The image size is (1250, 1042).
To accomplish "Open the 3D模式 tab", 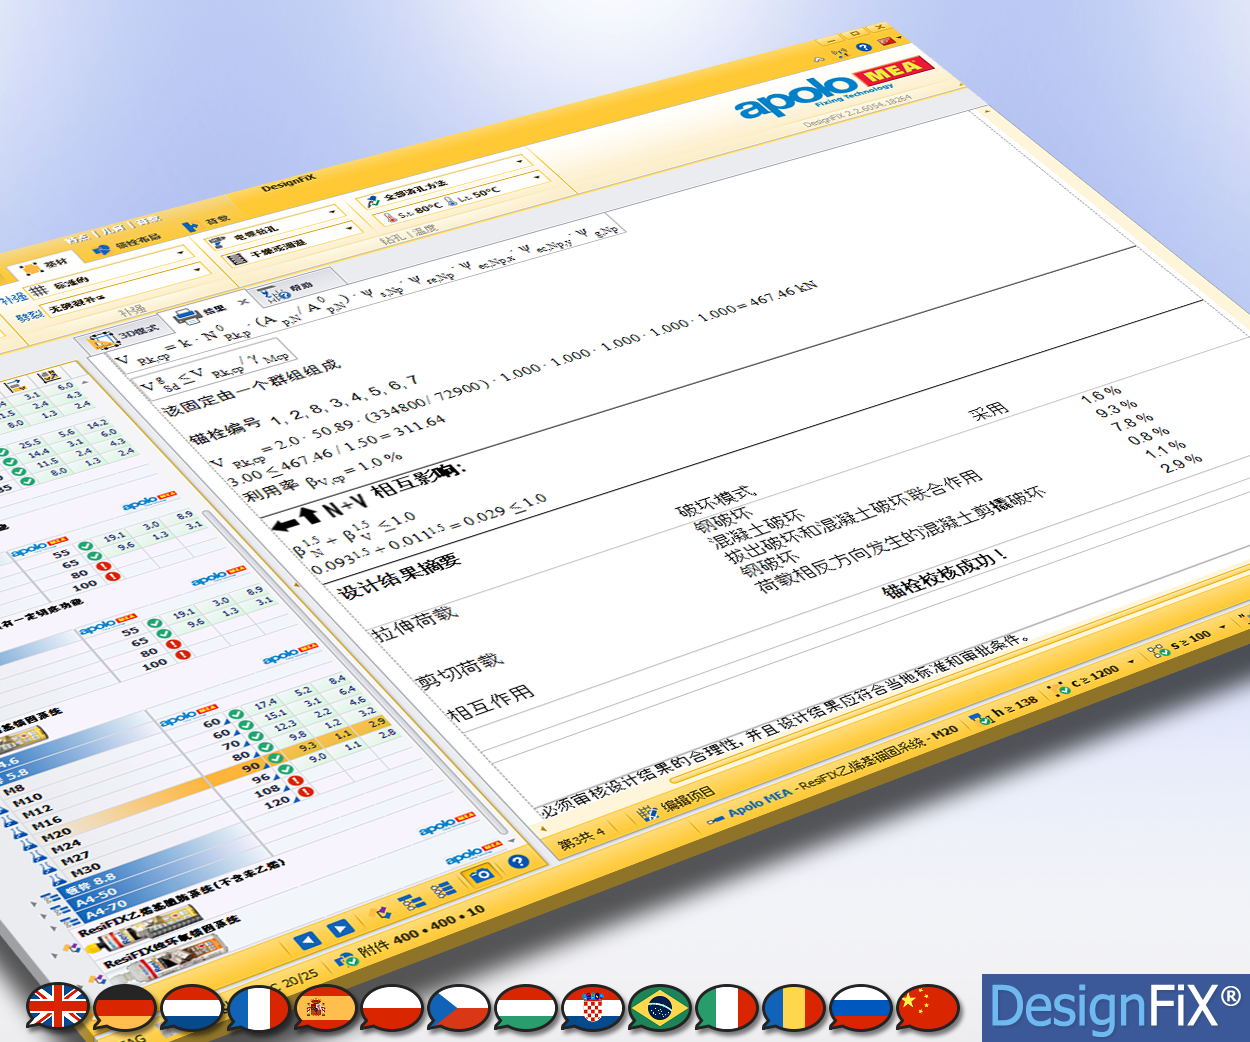I will [126, 335].
